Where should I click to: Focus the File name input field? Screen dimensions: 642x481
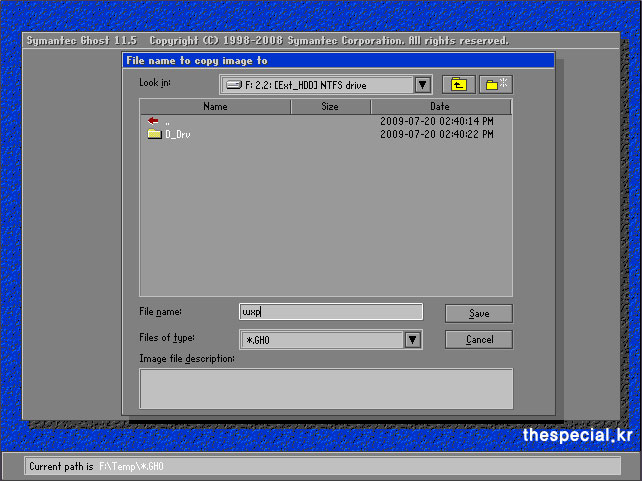click(x=331, y=312)
